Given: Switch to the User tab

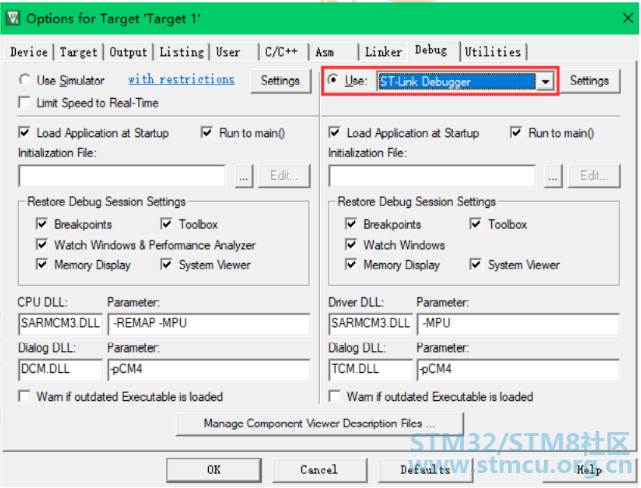Looking at the screenshot, I should click(x=235, y=52).
